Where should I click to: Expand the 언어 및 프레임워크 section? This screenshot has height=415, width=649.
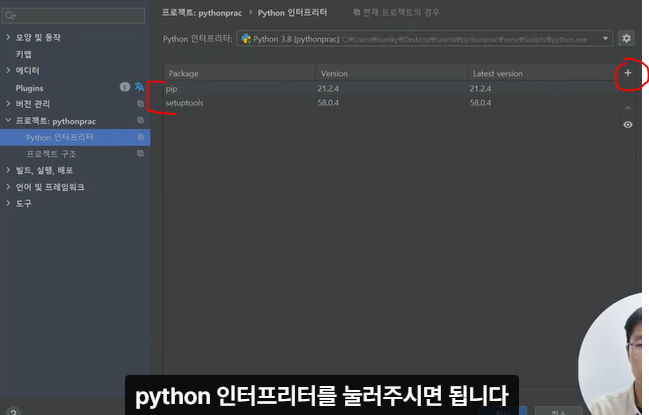point(8,187)
